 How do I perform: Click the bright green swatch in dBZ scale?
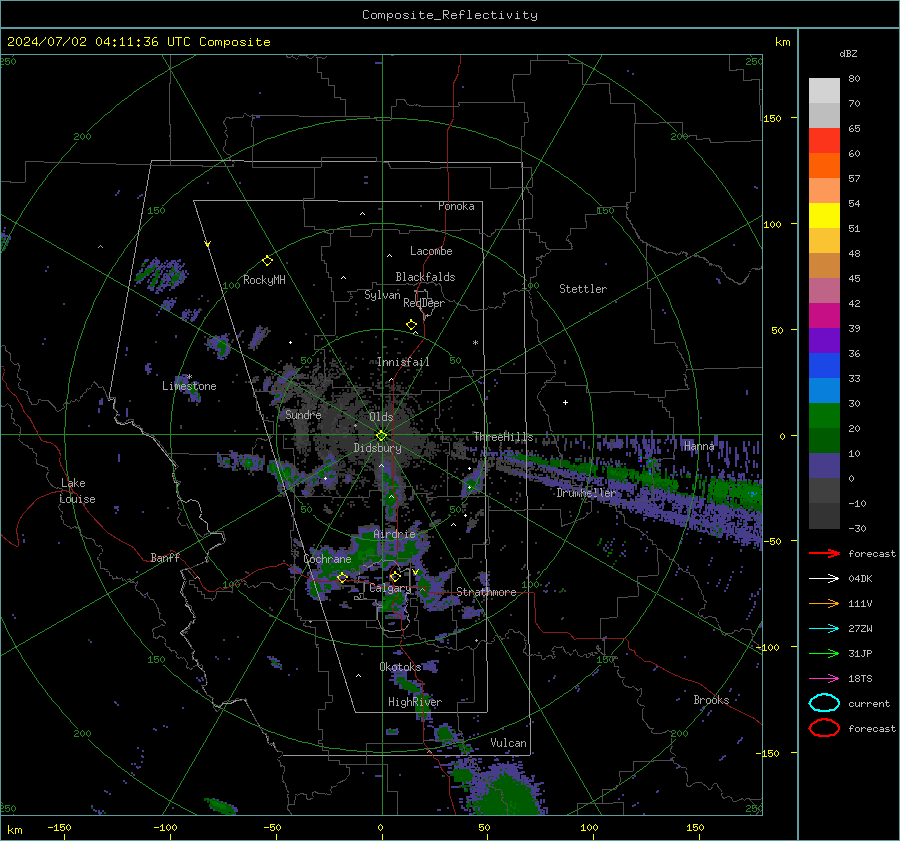(x=824, y=415)
